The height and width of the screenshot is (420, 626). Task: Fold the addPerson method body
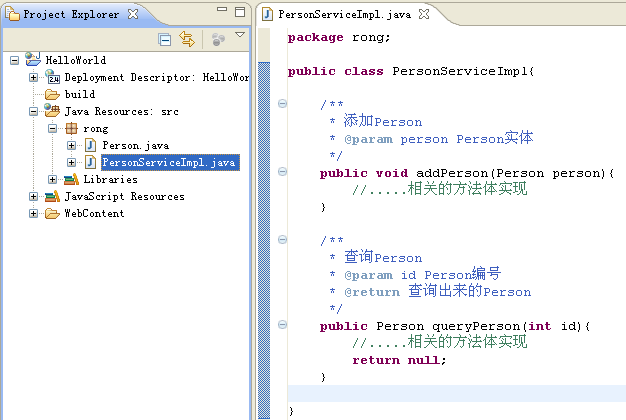282,172
